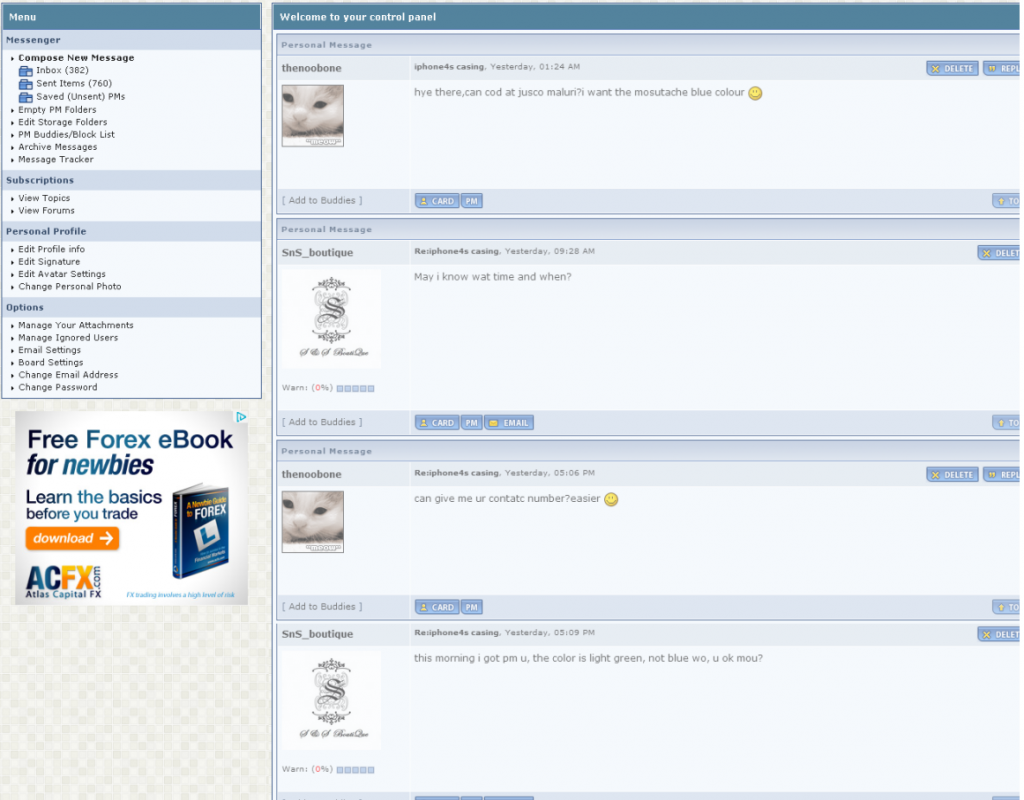Click thenoobone cat avatar in first message
Viewport: 1024px width, 800px height.
[313, 114]
